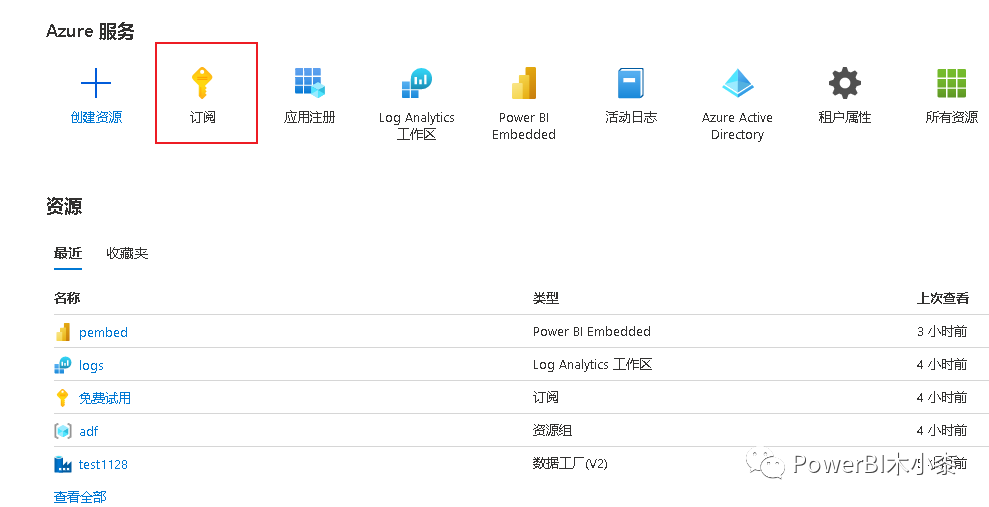
Task: Open the adf resource group link
Action: pos(88,431)
